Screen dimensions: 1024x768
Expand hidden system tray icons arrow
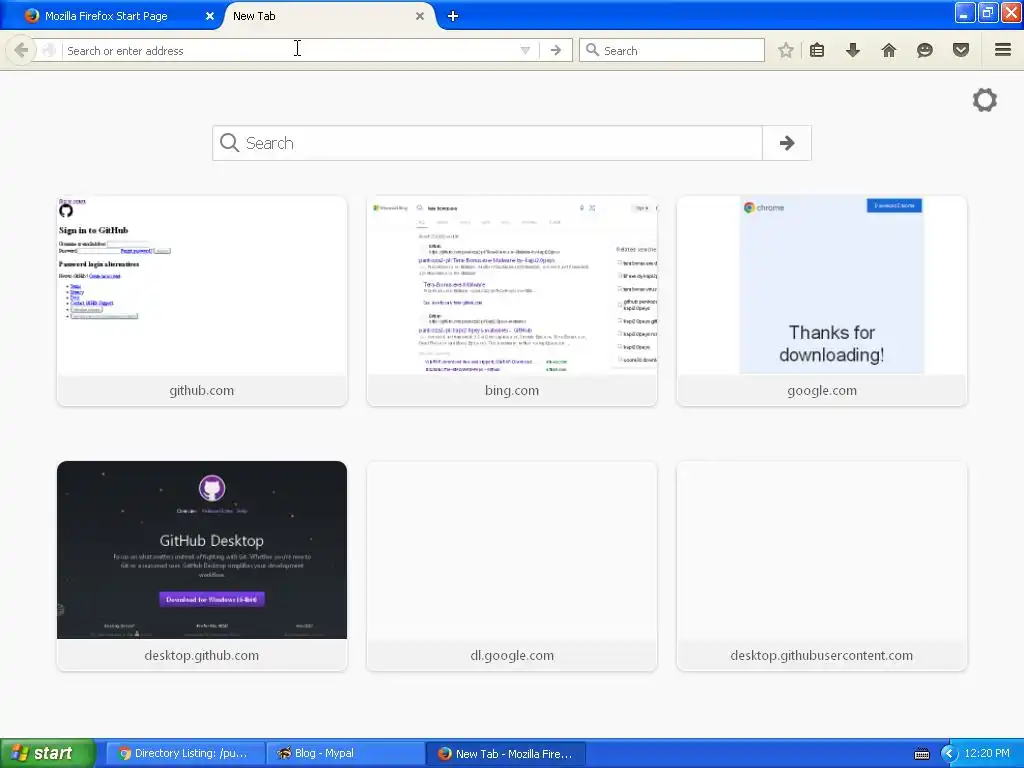[x=948, y=754]
